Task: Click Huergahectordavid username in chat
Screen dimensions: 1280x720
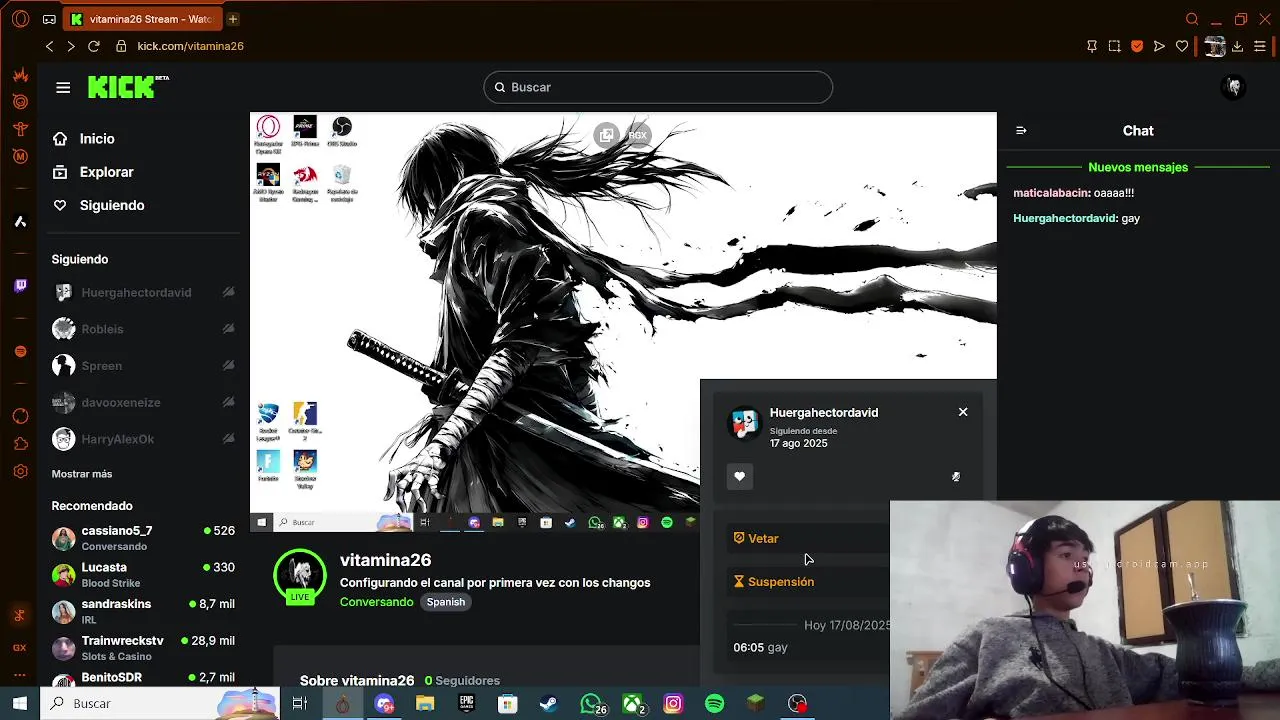Action: click(x=1064, y=218)
